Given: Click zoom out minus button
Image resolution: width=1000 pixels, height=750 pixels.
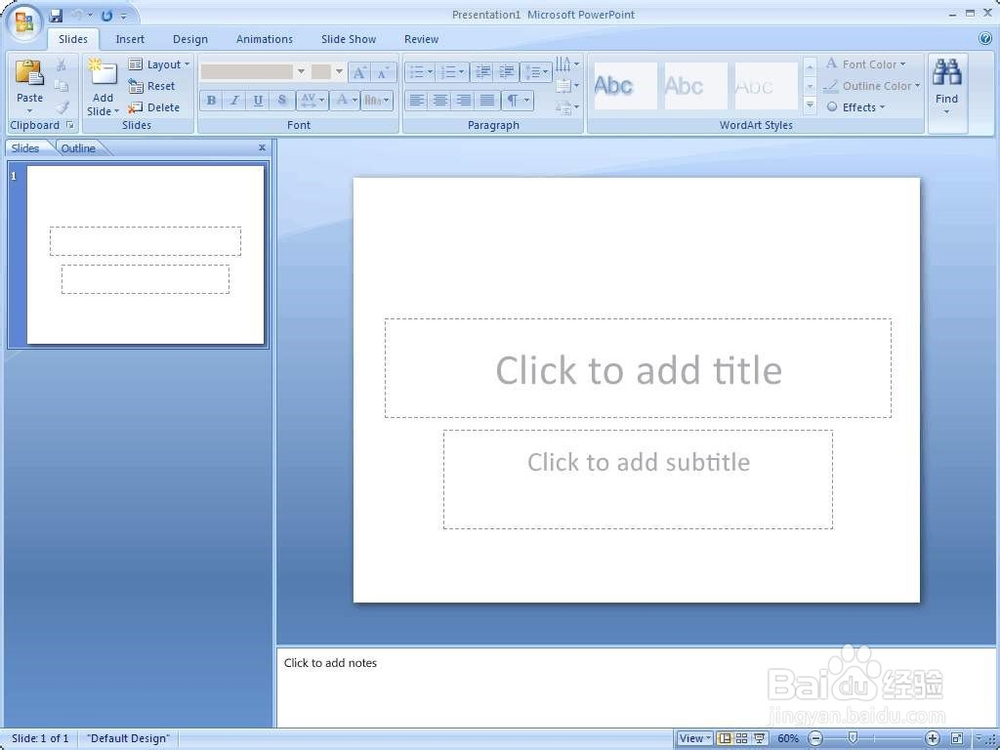Looking at the screenshot, I should pos(815,739).
